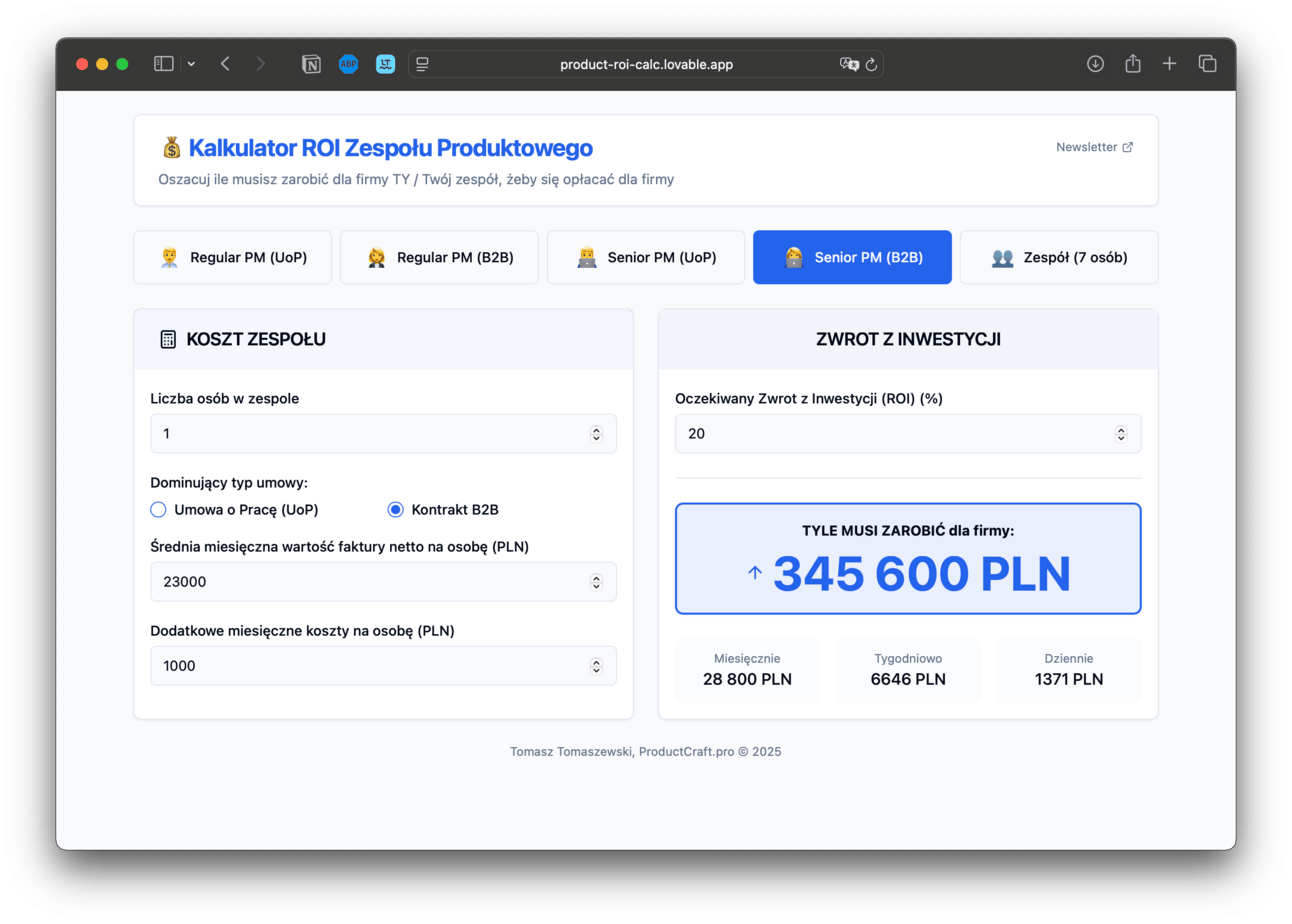Click the address bar URL product-roi-calc.lovable.app
Viewport: 1292px width, 924px height.
click(x=647, y=64)
